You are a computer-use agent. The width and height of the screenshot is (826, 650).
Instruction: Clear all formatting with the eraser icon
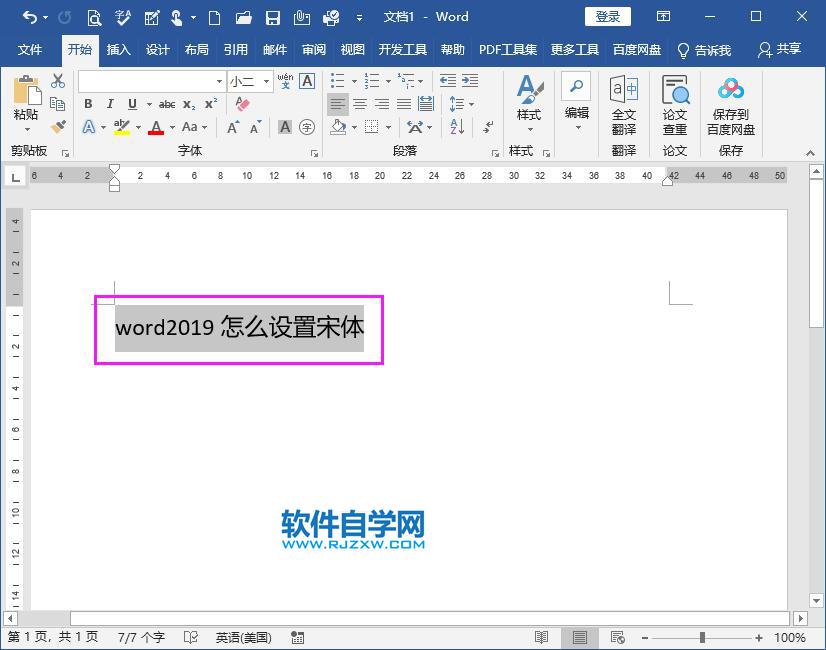click(x=241, y=102)
